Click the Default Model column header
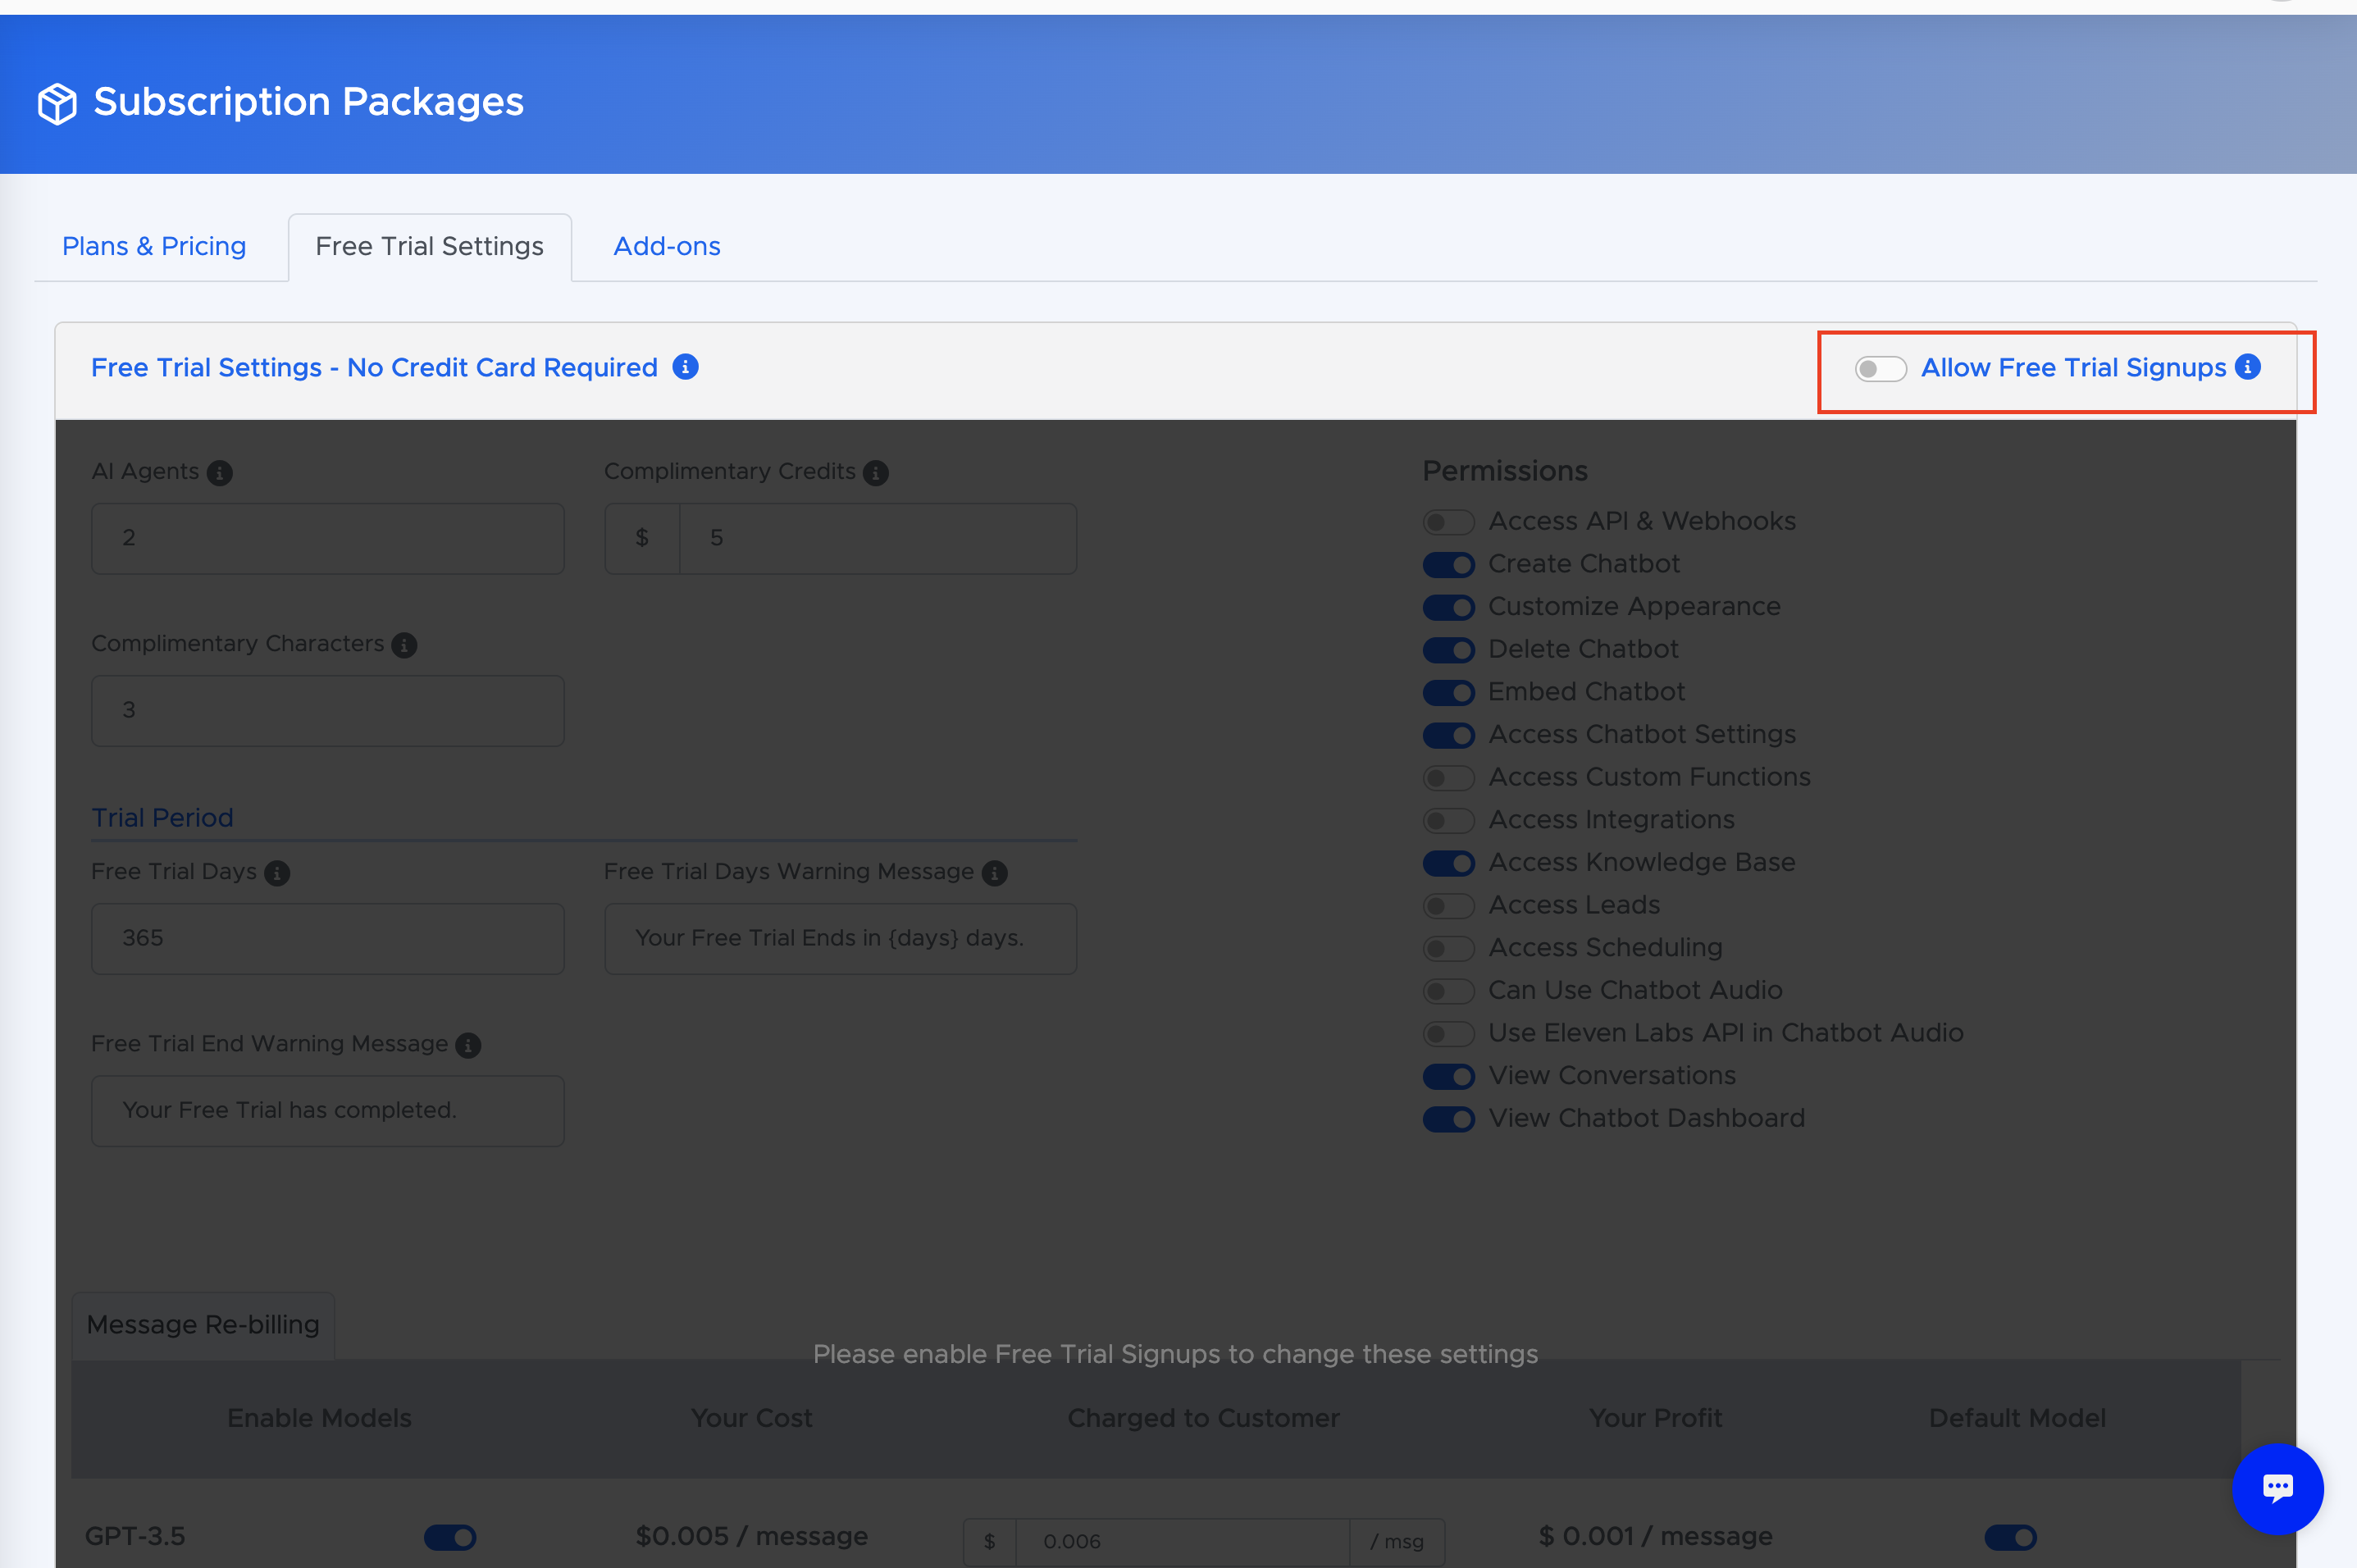 pyautogui.click(x=2017, y=1418)
